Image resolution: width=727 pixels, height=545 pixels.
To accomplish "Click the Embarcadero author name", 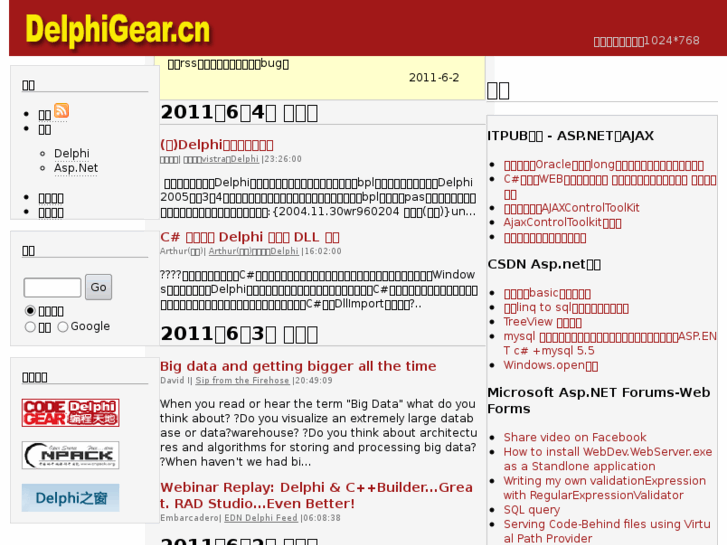I will pos(190,518).
